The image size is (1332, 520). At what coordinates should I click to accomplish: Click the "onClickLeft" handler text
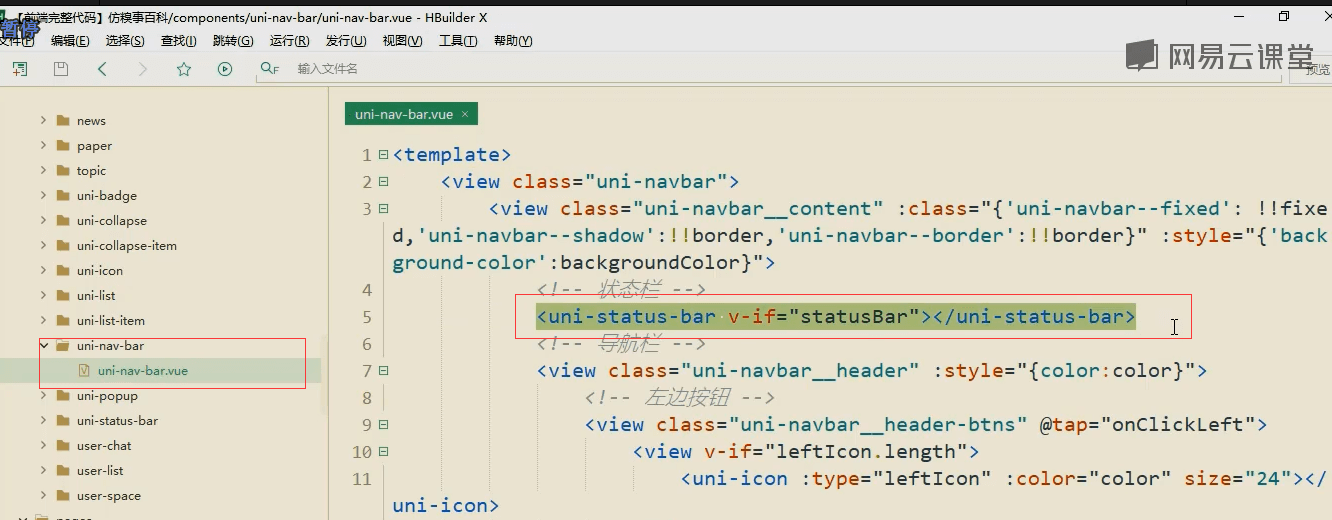[1179, 424]
